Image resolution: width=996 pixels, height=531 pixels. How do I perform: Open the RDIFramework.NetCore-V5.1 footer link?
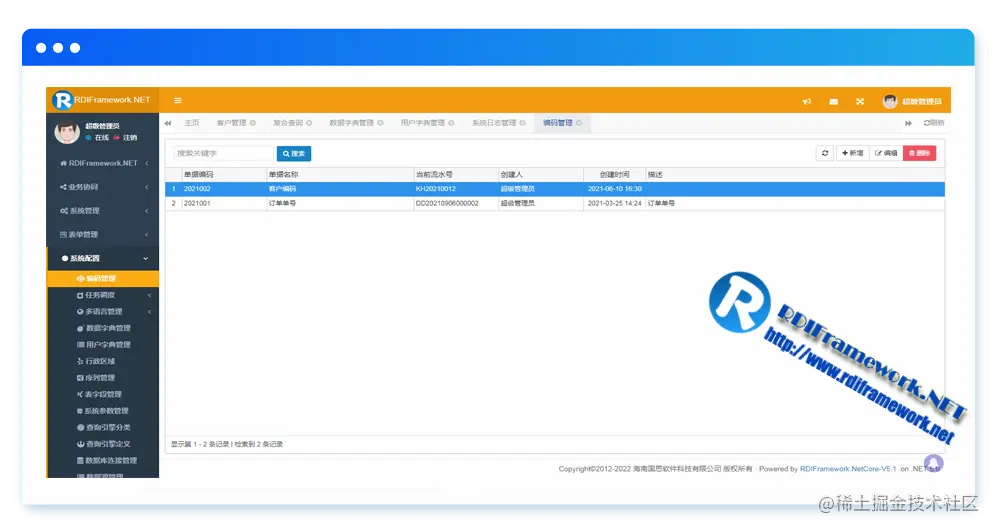848,469
